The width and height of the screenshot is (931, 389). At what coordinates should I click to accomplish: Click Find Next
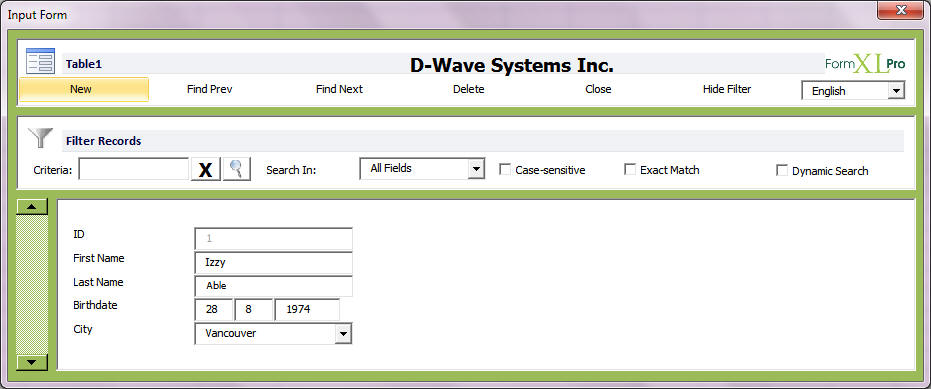(339, 89)
